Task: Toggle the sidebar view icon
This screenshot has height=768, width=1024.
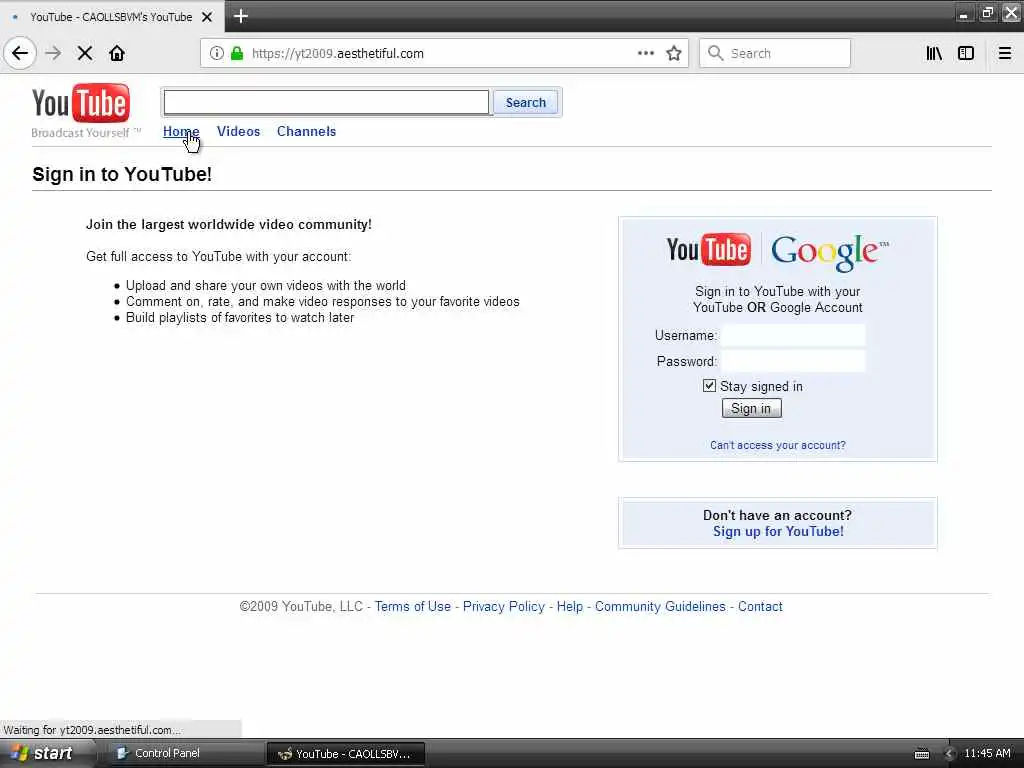Action: pos(965,53)
